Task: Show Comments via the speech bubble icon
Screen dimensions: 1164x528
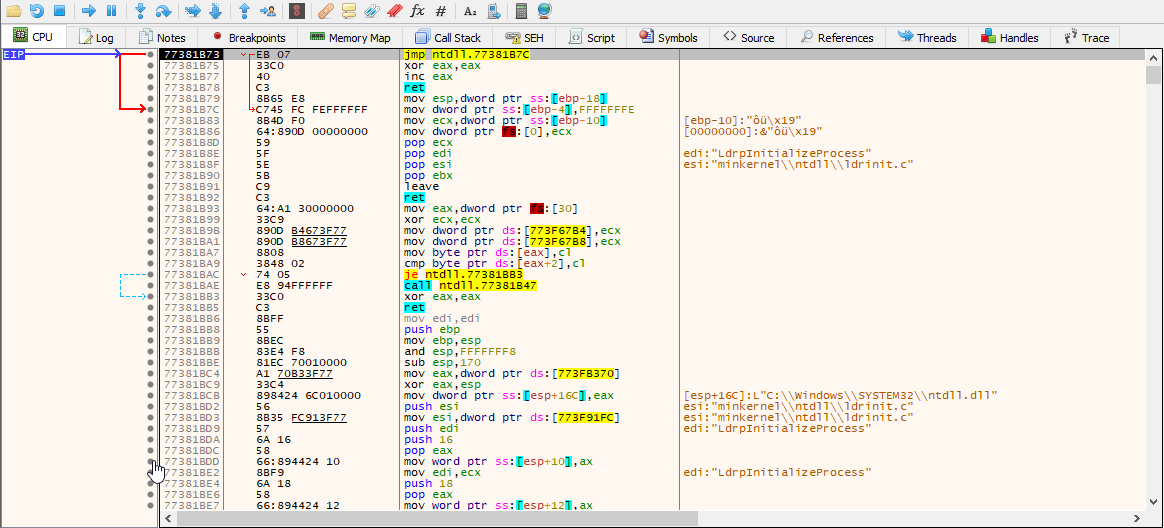Action: pos(349,10)
